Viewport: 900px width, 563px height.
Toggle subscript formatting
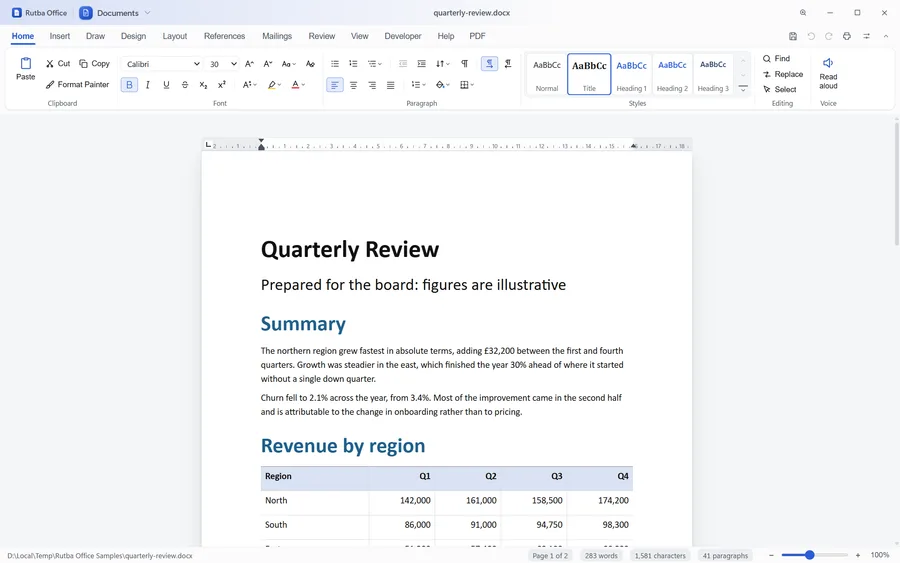coord(203,85)
